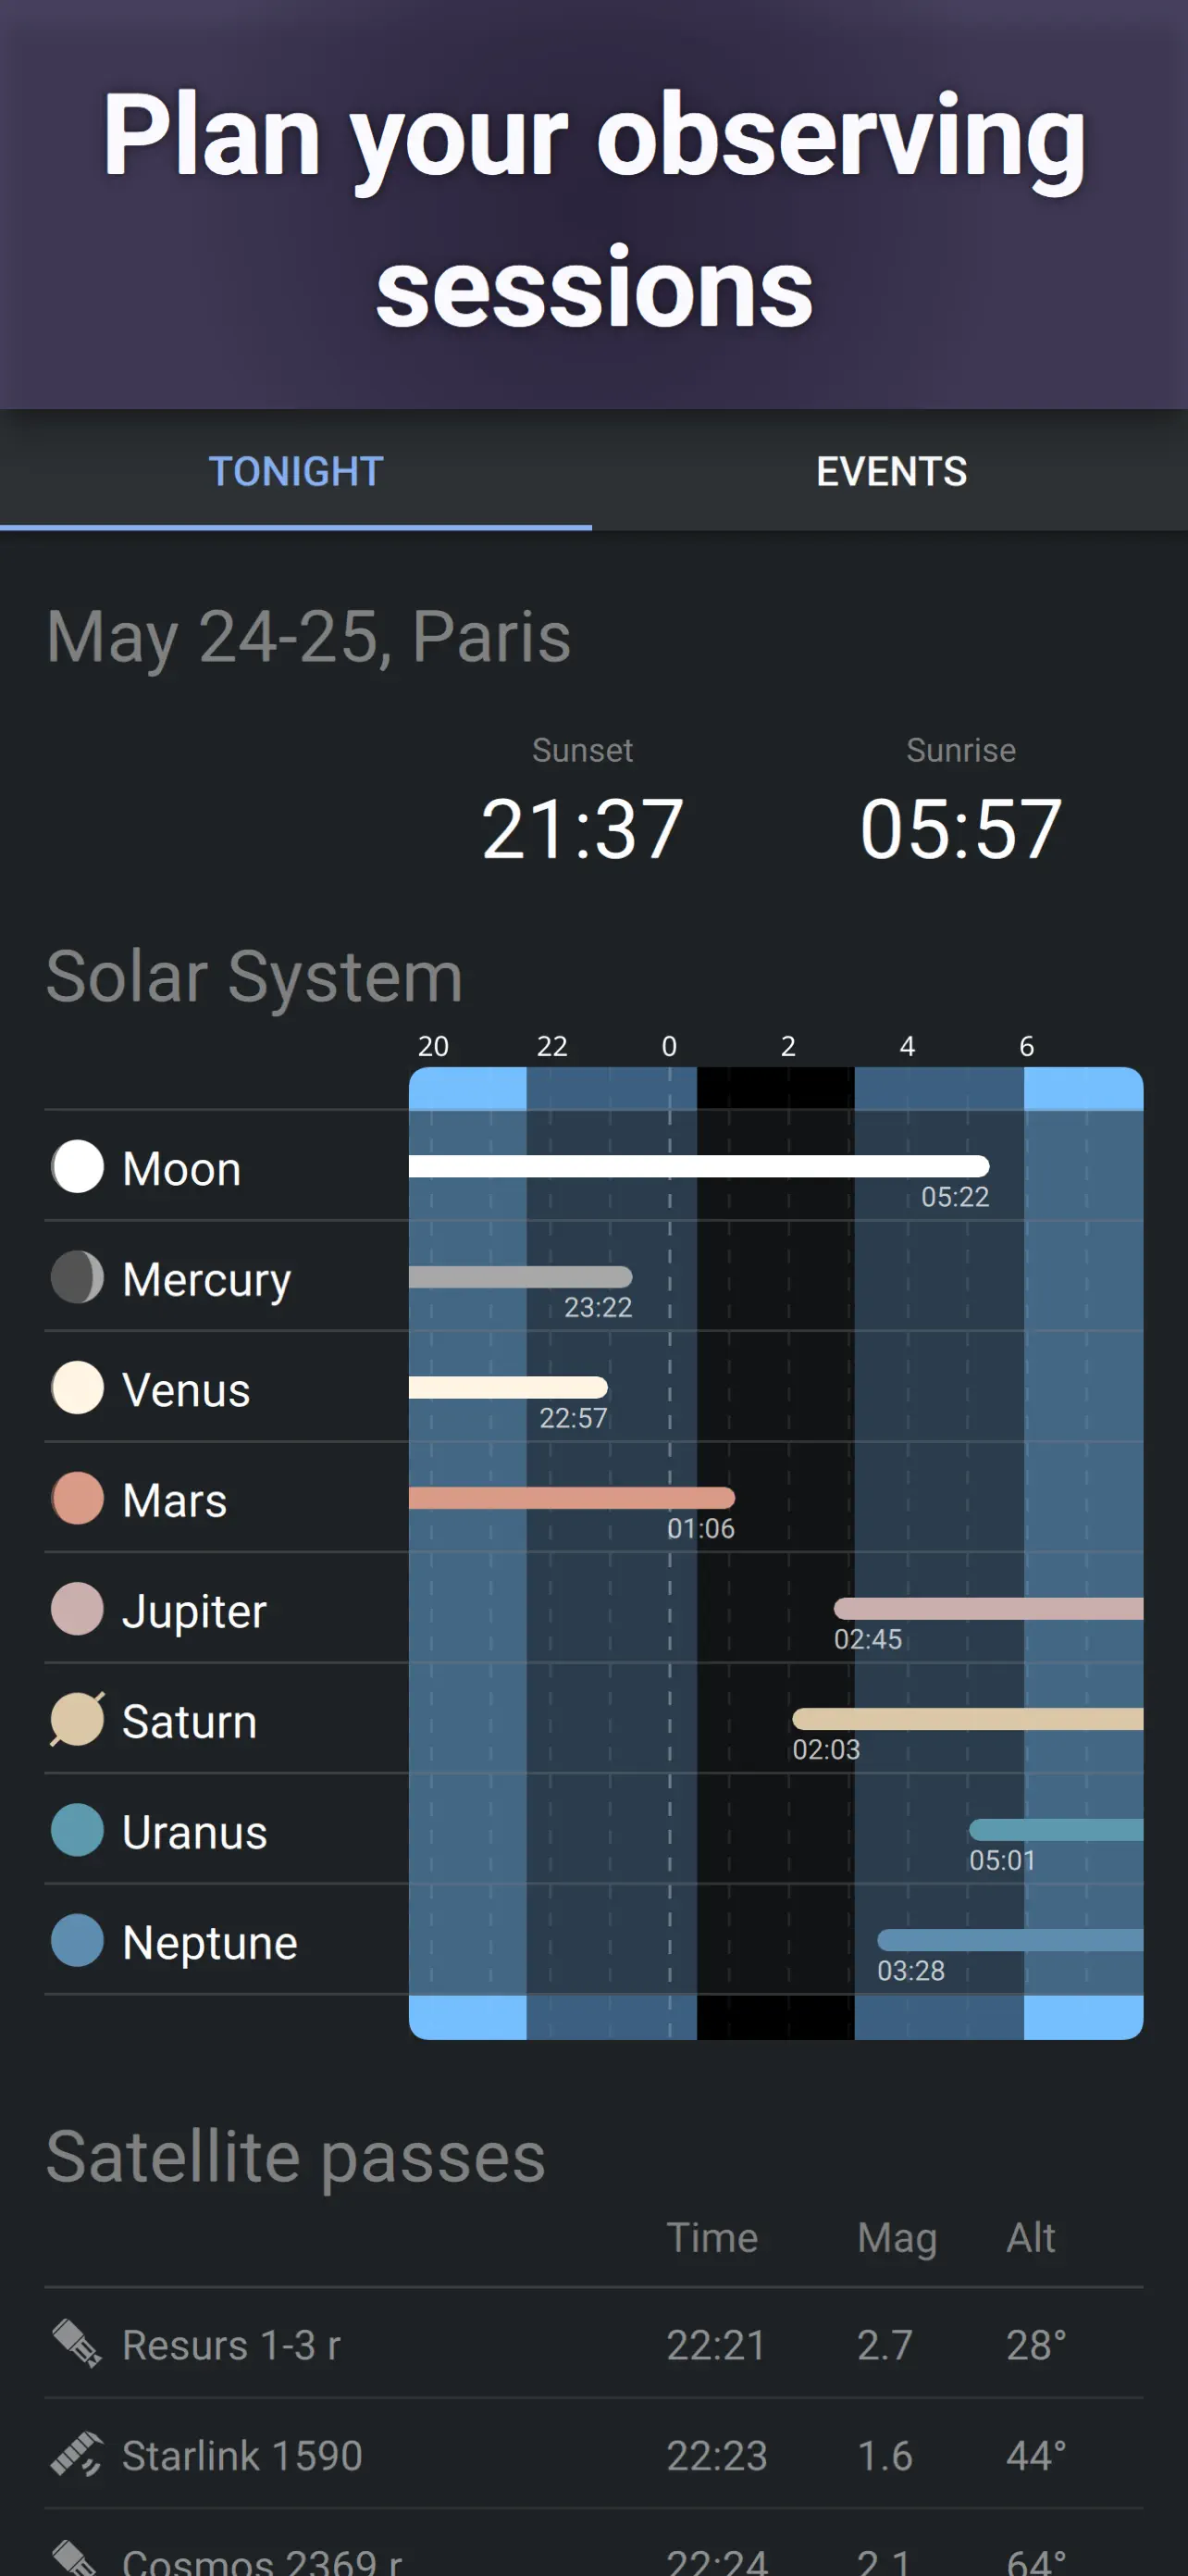Image resolution: width=1188 pixels, height=2576 pixels.
Task: Open the Starlink 1590 pass entry
Action: tap(594, 2455)
